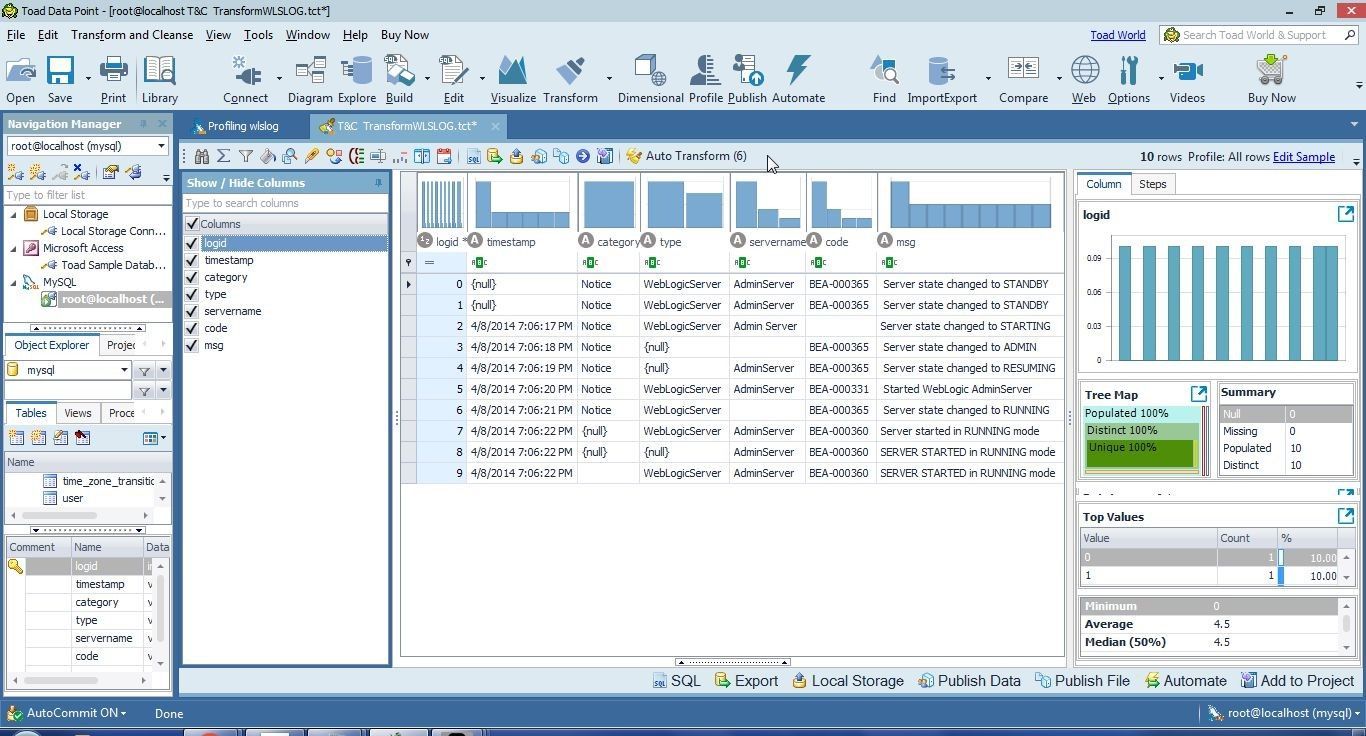Click the calendar date icon in transform toolbar
This screenshot has width=1366, height=736.
point(444,156)
